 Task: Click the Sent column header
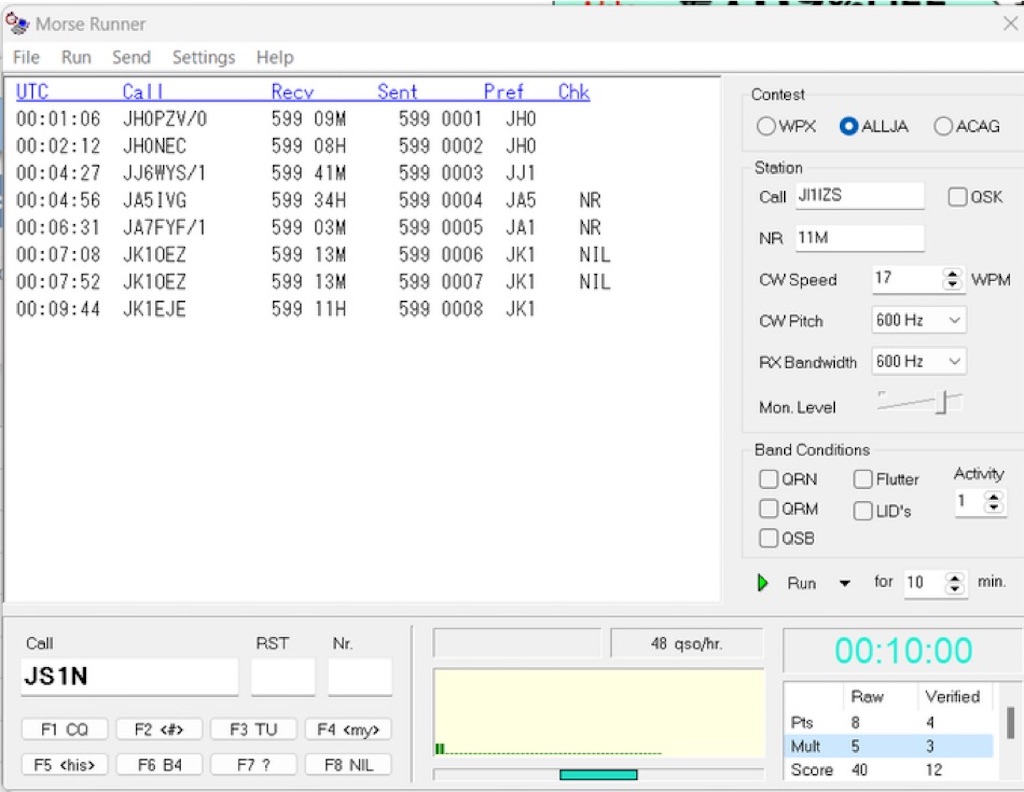397,92
